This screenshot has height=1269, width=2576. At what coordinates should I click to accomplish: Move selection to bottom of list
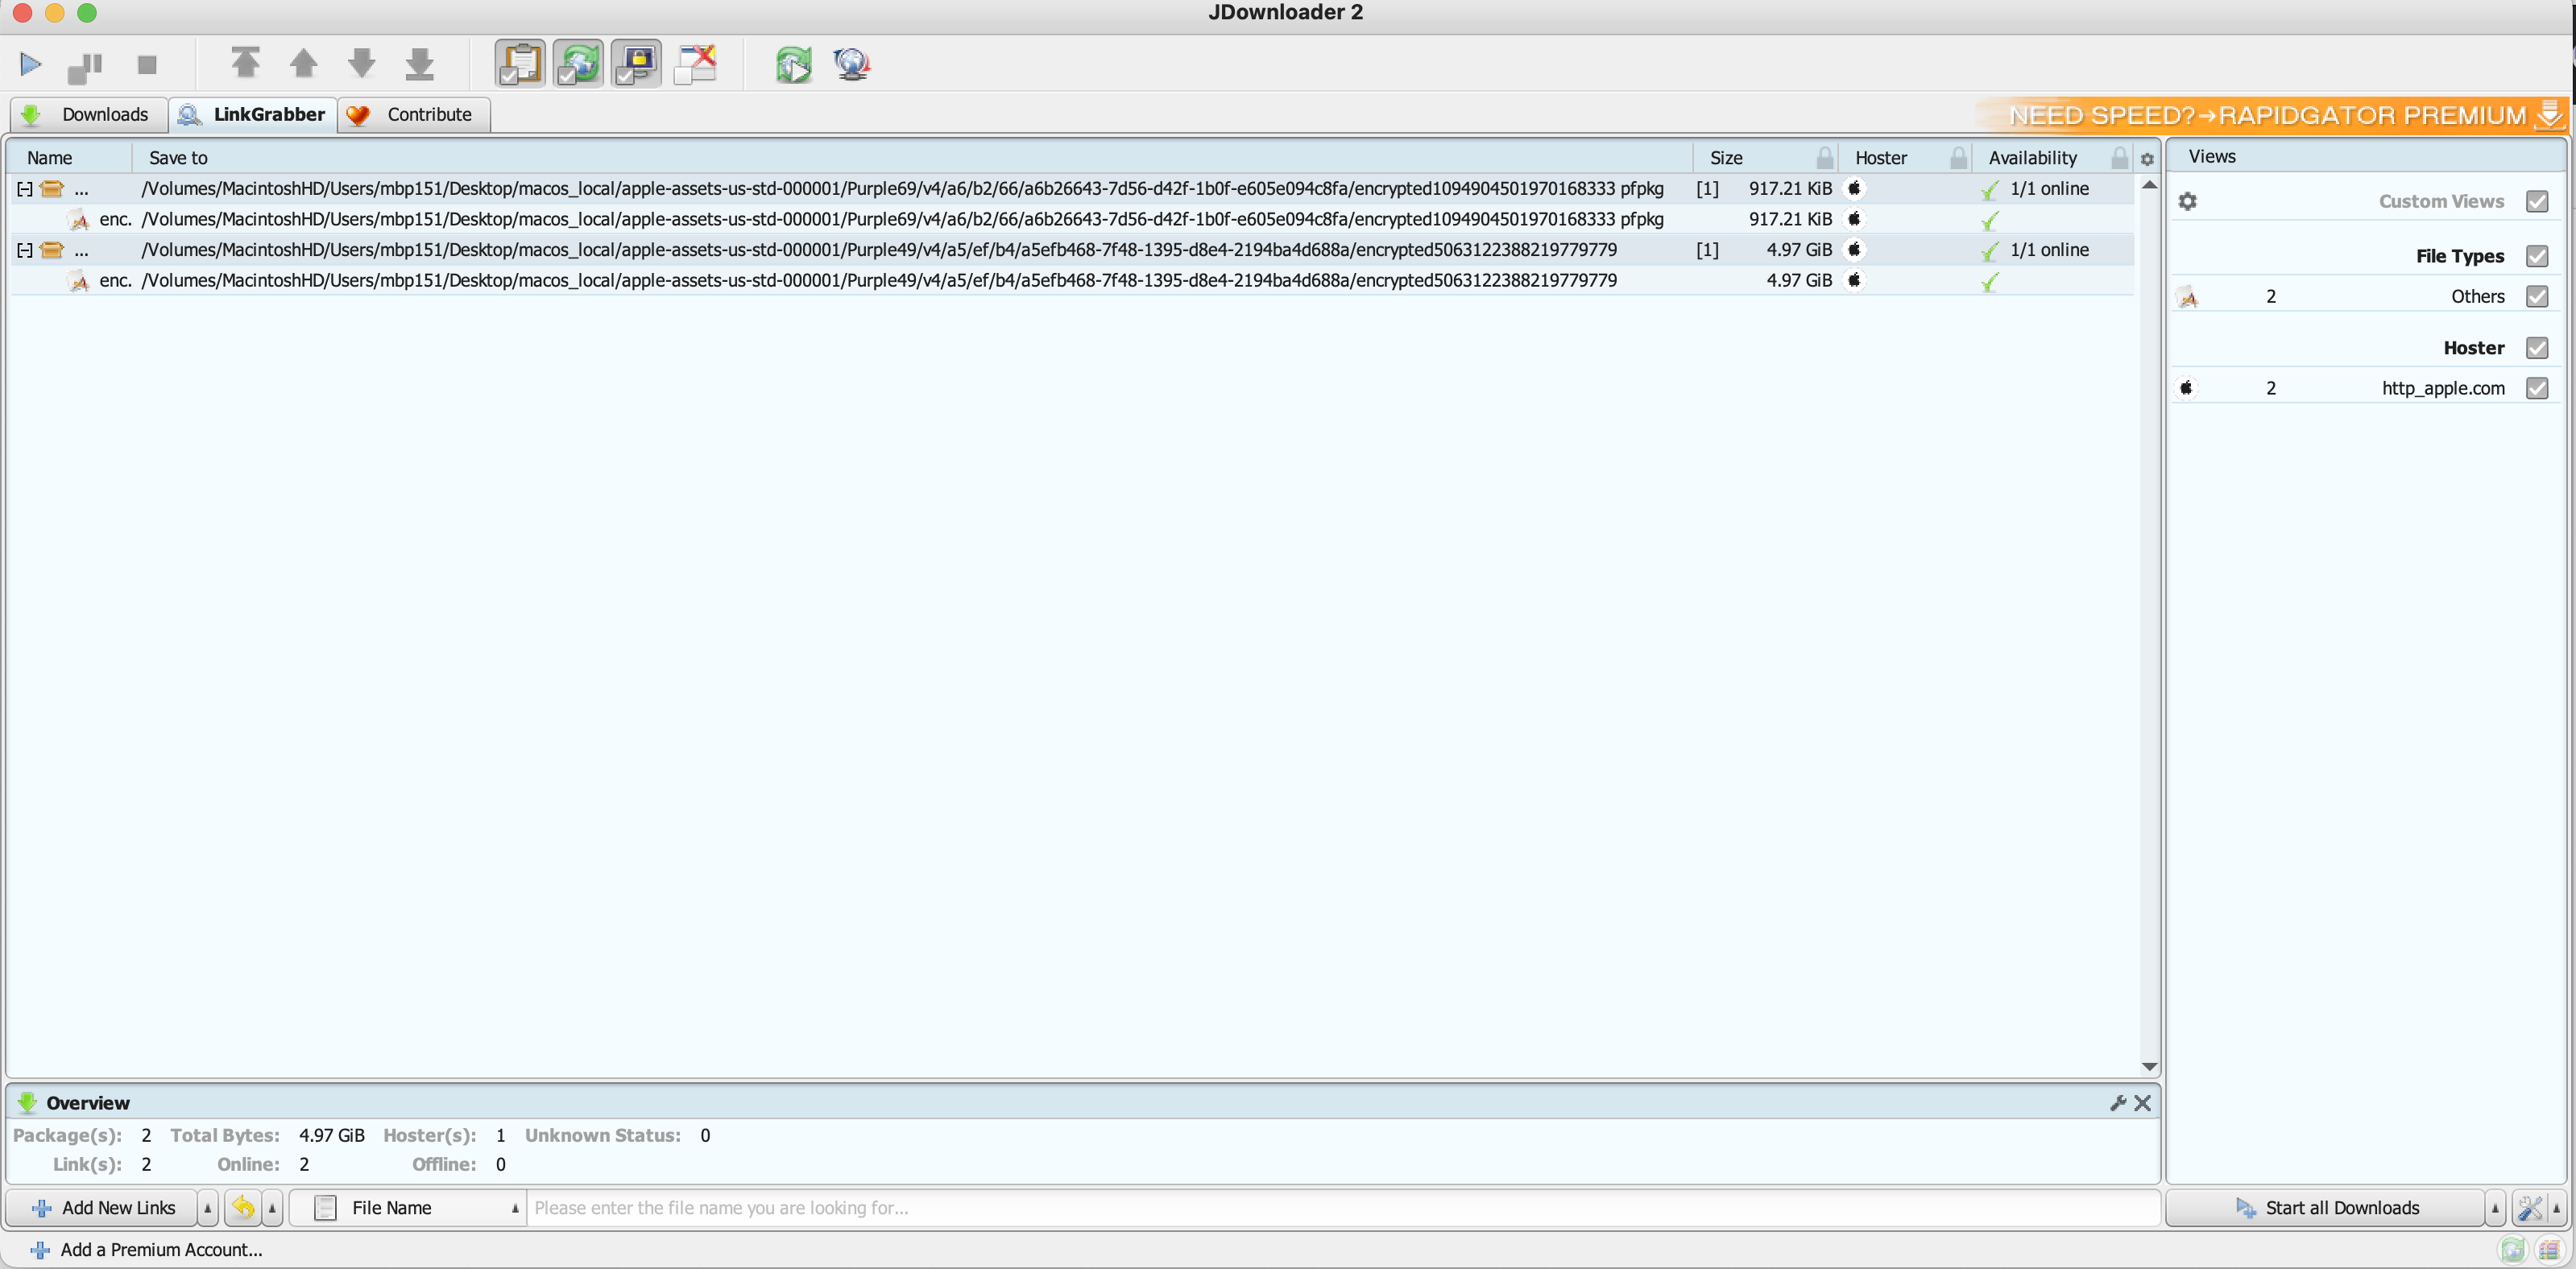(419, 63)
